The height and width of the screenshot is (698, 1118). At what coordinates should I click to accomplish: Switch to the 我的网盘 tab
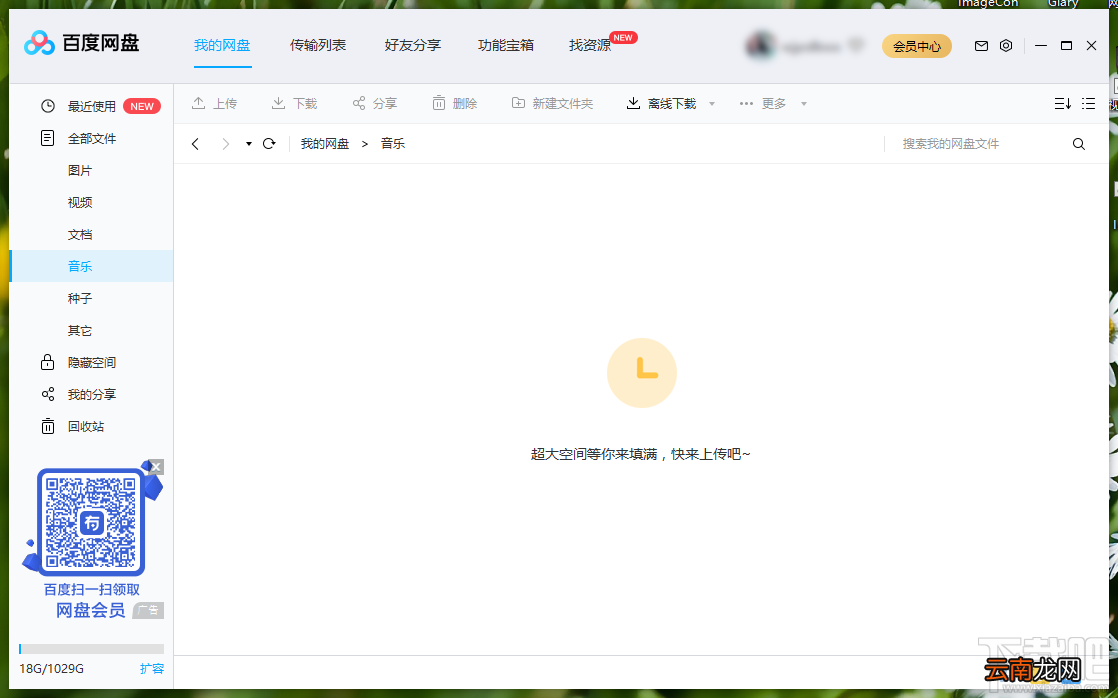coord(222,46)
